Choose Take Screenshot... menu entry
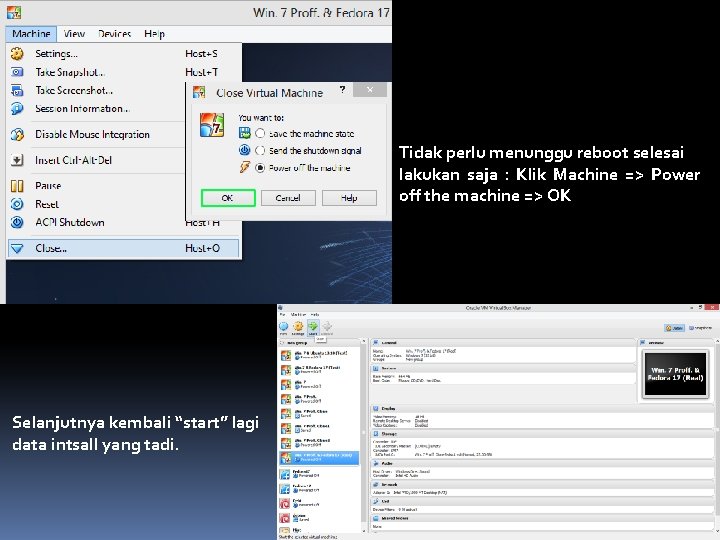The image size is (720, 540). pos(96,90)
